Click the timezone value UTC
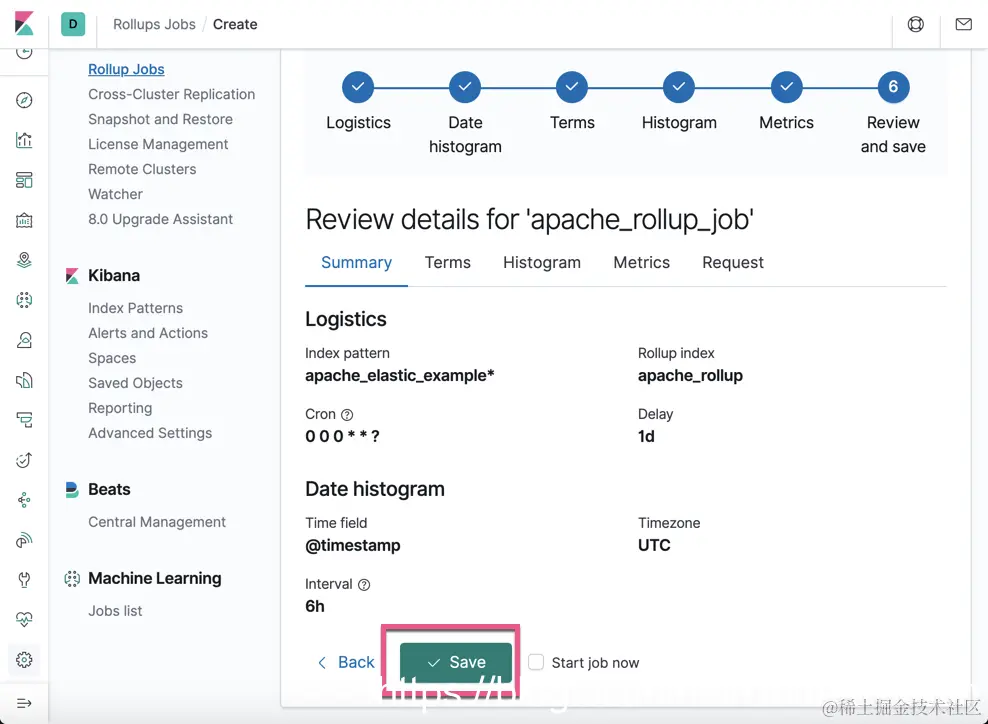Image resolution: width=988 pixels, height=724 pixels. (654, 545)
